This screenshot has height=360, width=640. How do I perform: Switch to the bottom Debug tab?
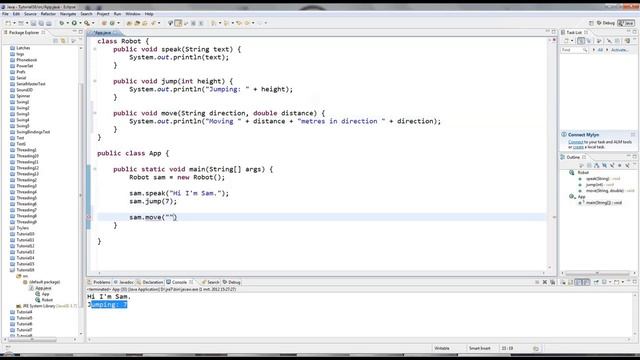232,282
